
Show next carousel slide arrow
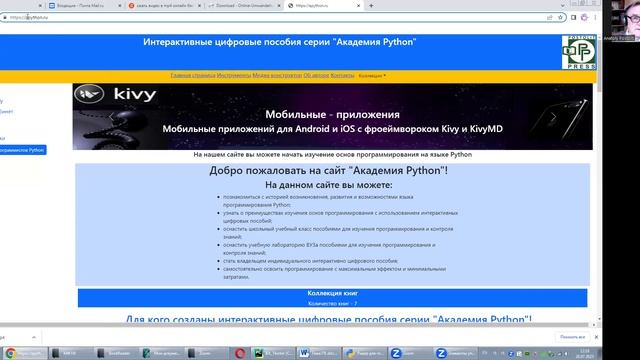pos(553,117)
